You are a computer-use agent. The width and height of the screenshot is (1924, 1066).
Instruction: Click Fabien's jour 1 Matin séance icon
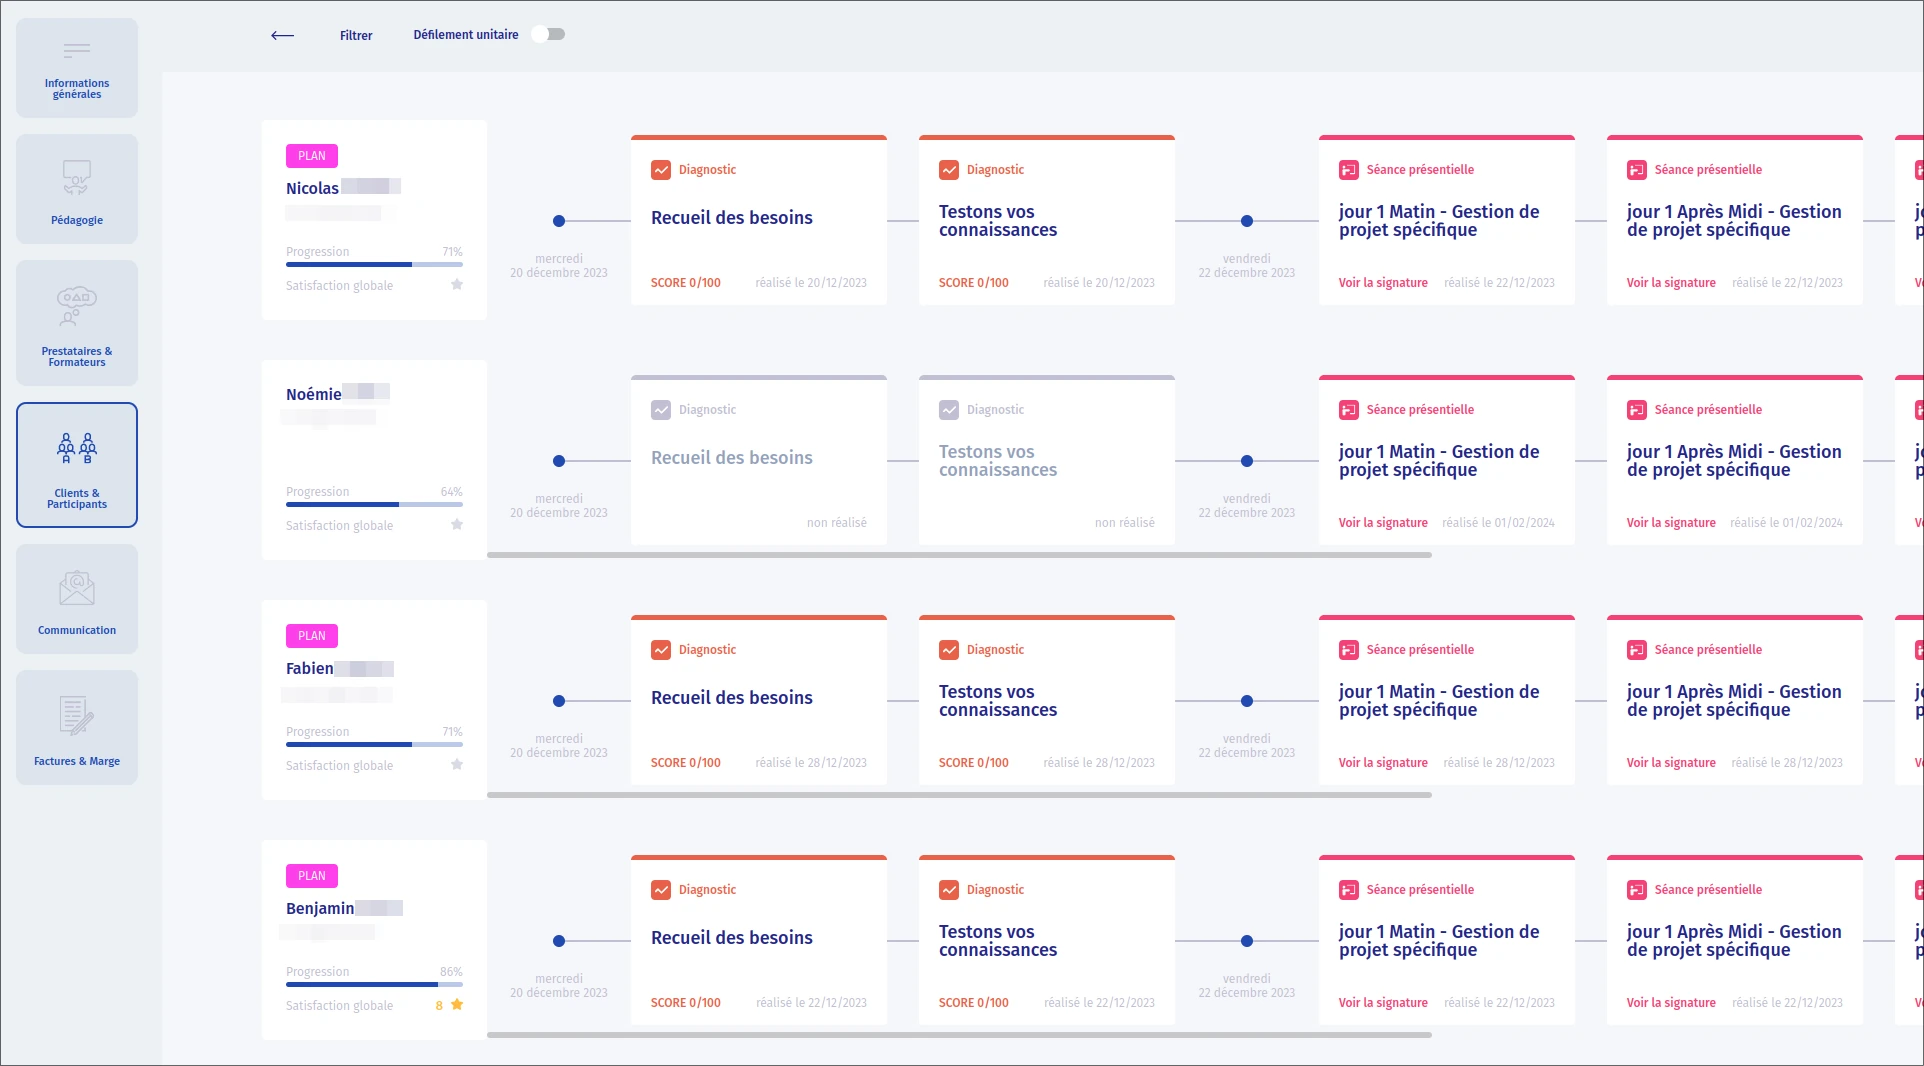pyautogui.click(x=1349, y=650)
